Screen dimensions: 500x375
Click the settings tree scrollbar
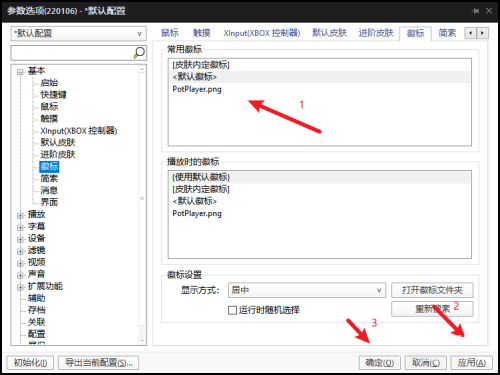142,205
